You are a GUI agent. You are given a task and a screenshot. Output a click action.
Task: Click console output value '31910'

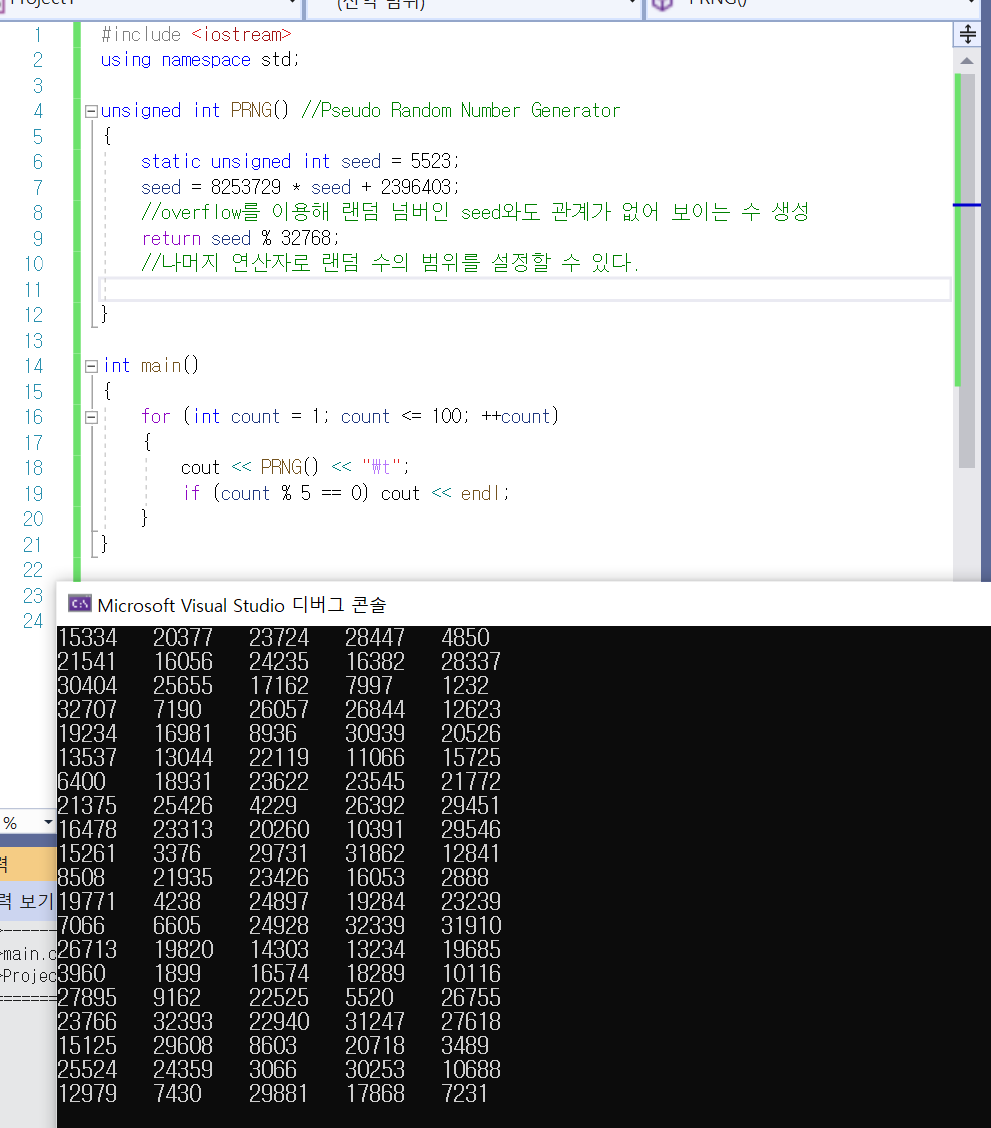(x=471, y=926)
